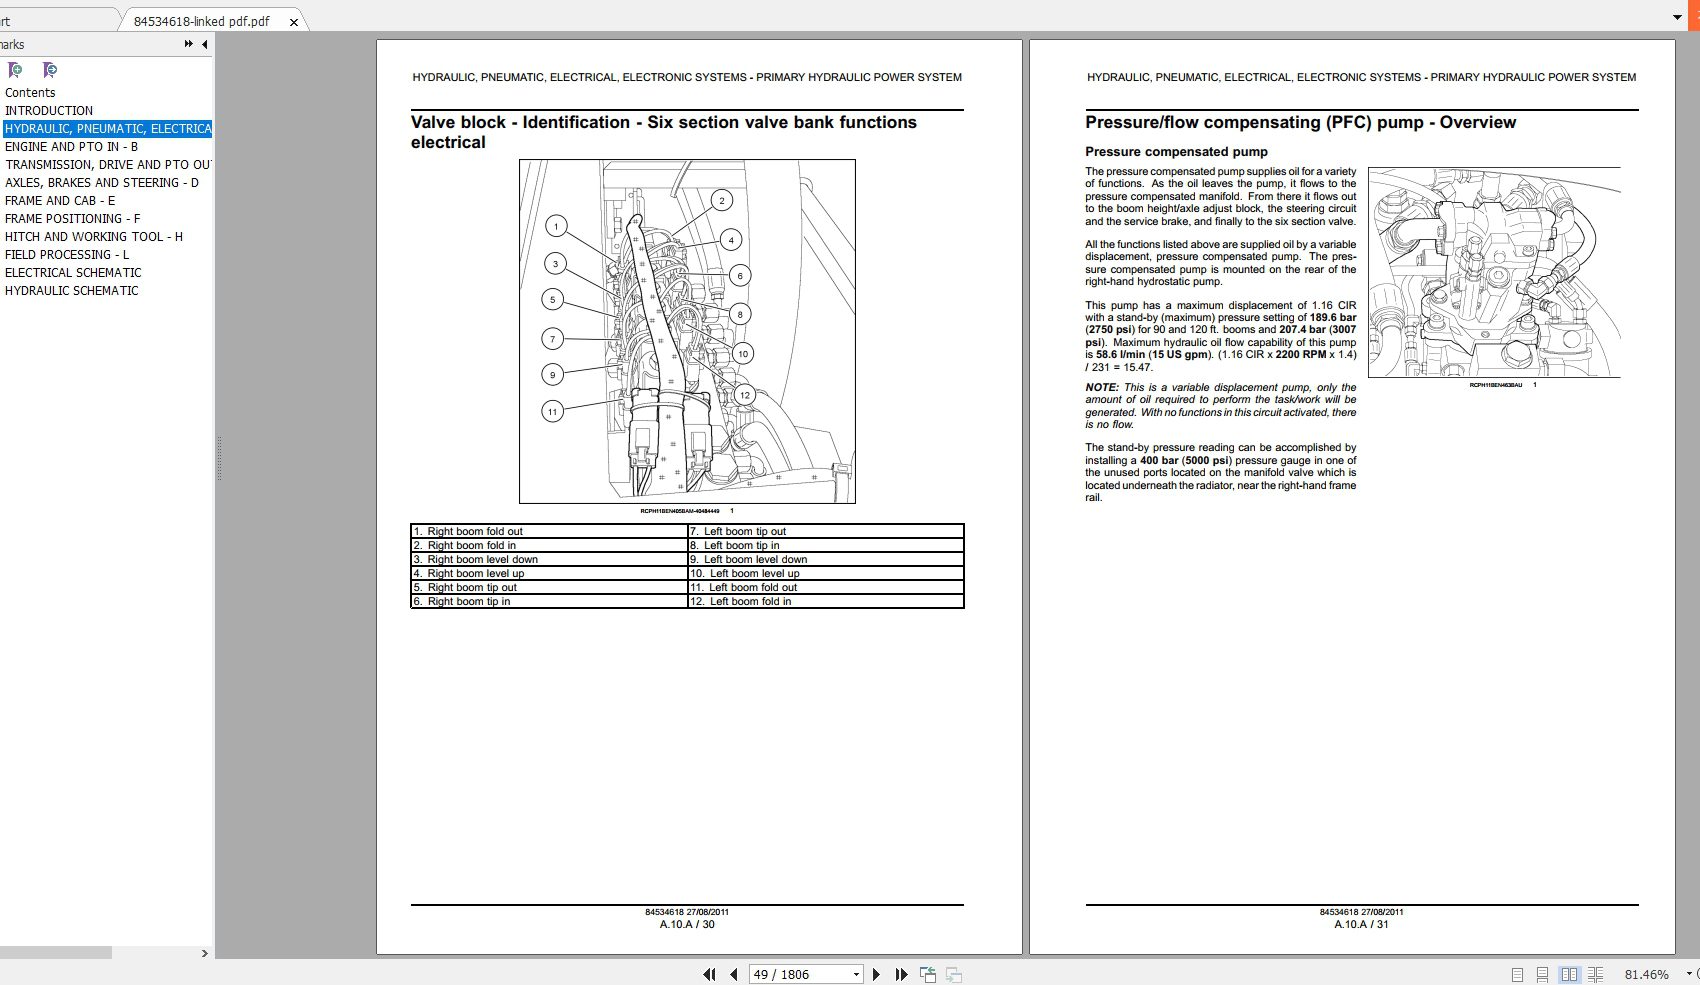The image size is (1700, 985).
Task: Enable continuous scrolling view icon
Action: 1542,973
